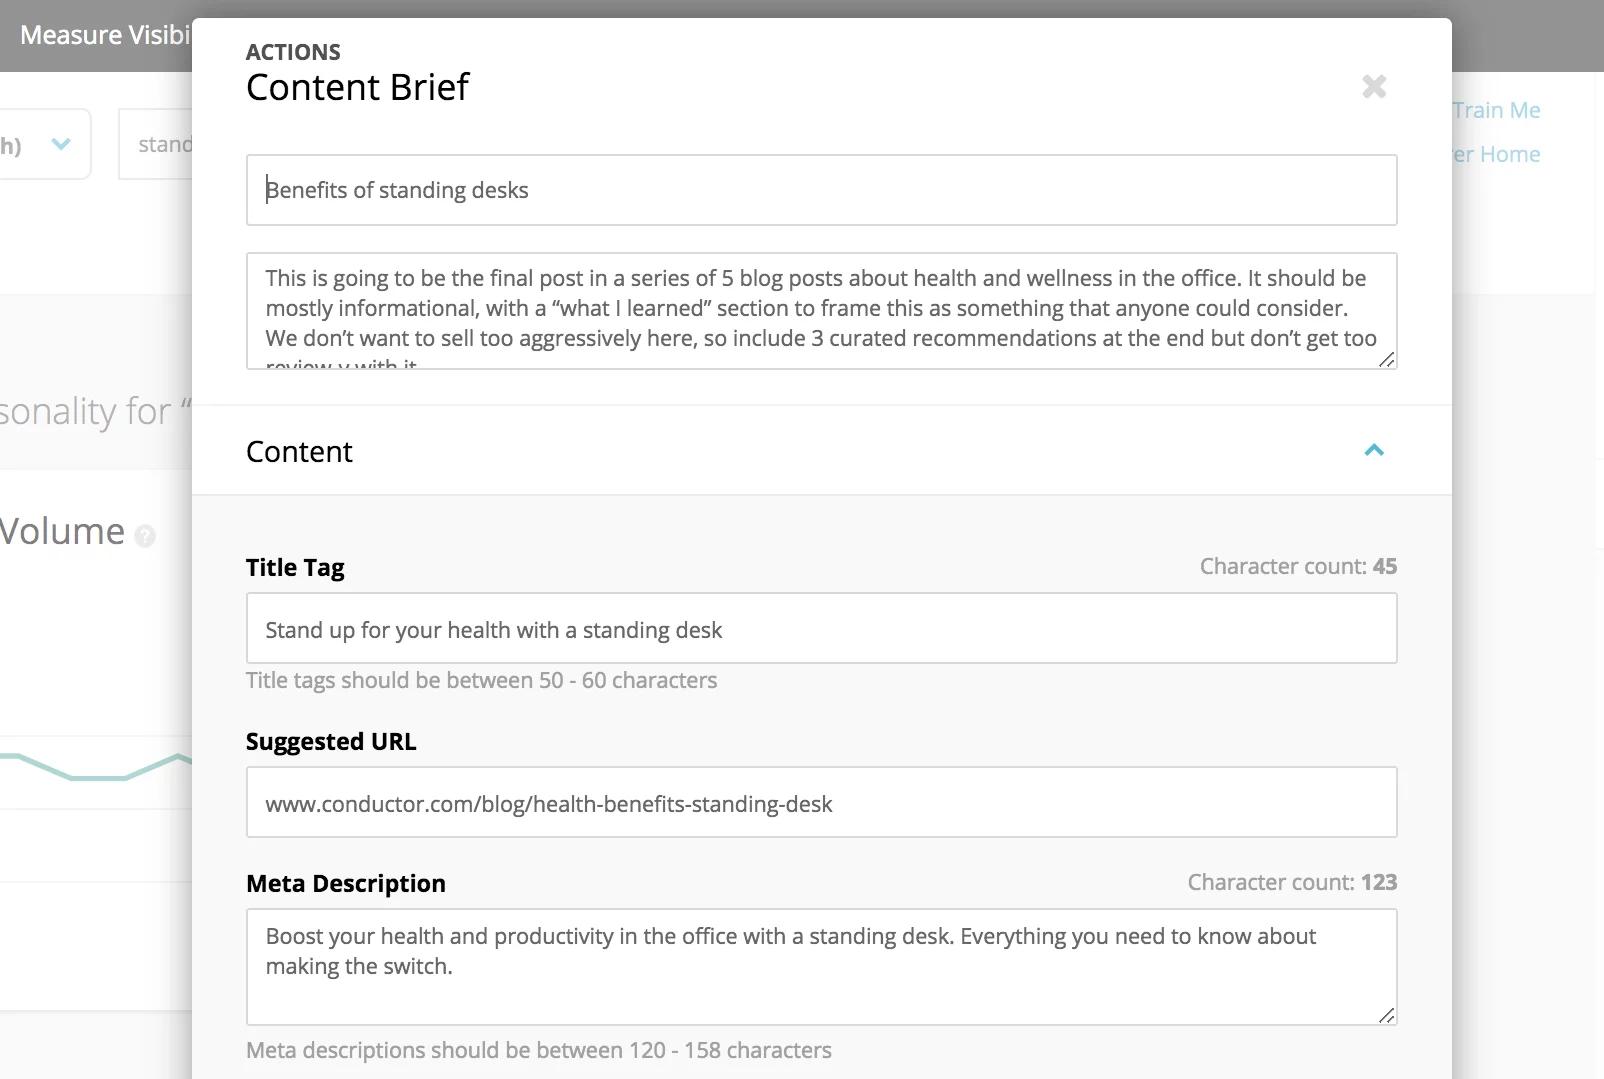Image resolution: width=1604 pixels, height=1079 pixels.
Task: Navigate to Conductor Home
Action: [x=1494, y=154]
